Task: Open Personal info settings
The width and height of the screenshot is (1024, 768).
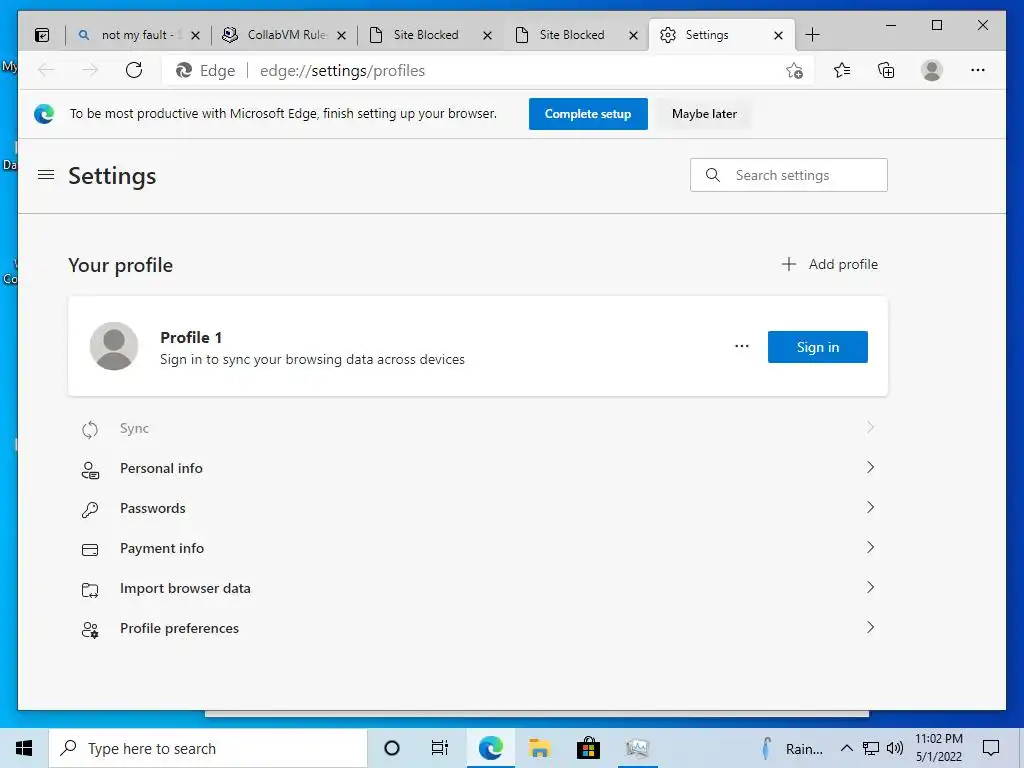Action: coord(477,468)
